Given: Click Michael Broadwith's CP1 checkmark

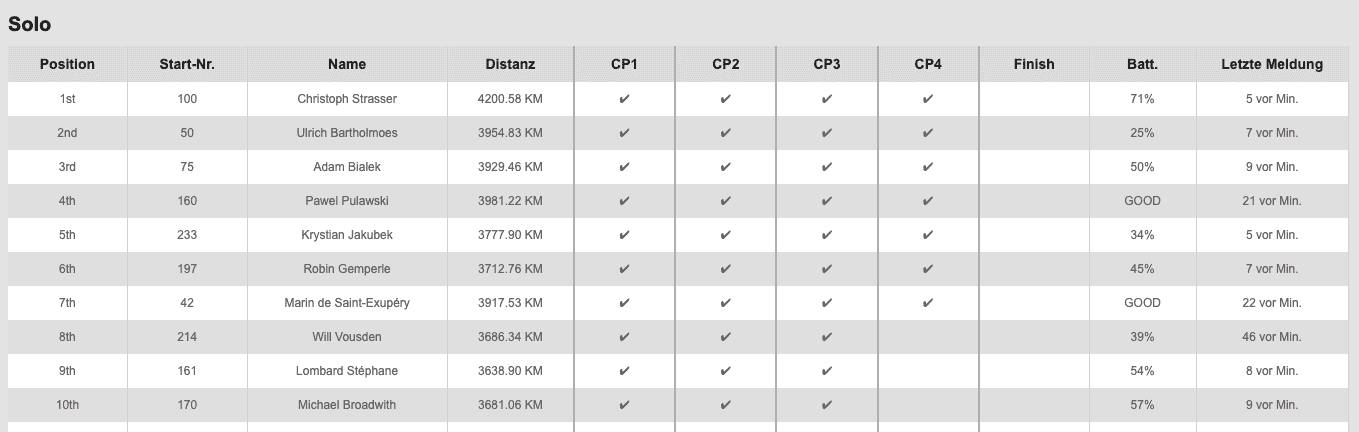Looking at the screenshot, I should [x=625, y=405].
